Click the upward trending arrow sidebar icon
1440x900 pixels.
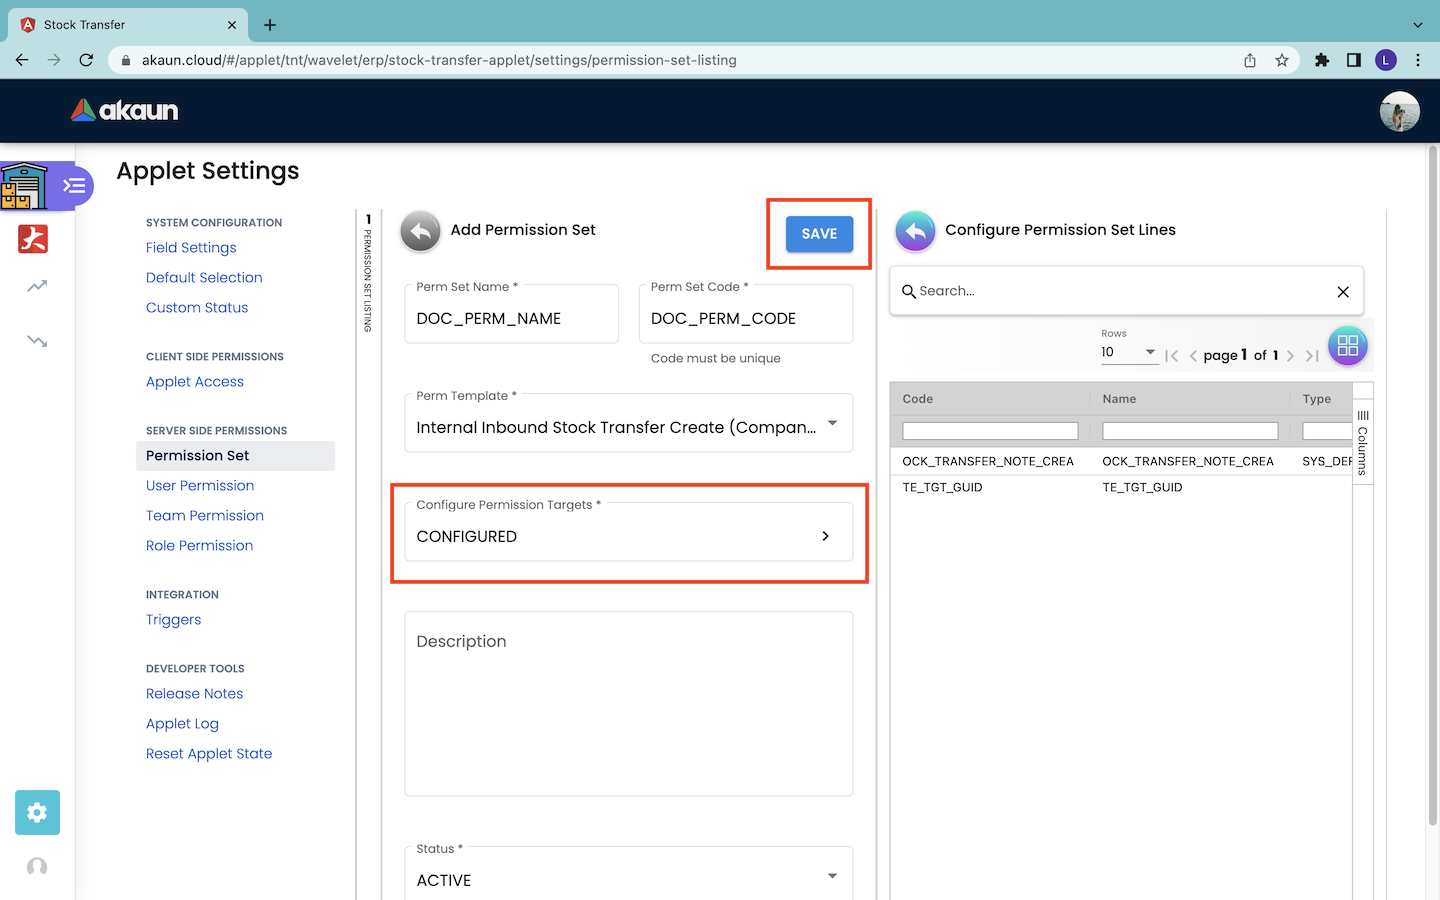(x=37, y=287)
